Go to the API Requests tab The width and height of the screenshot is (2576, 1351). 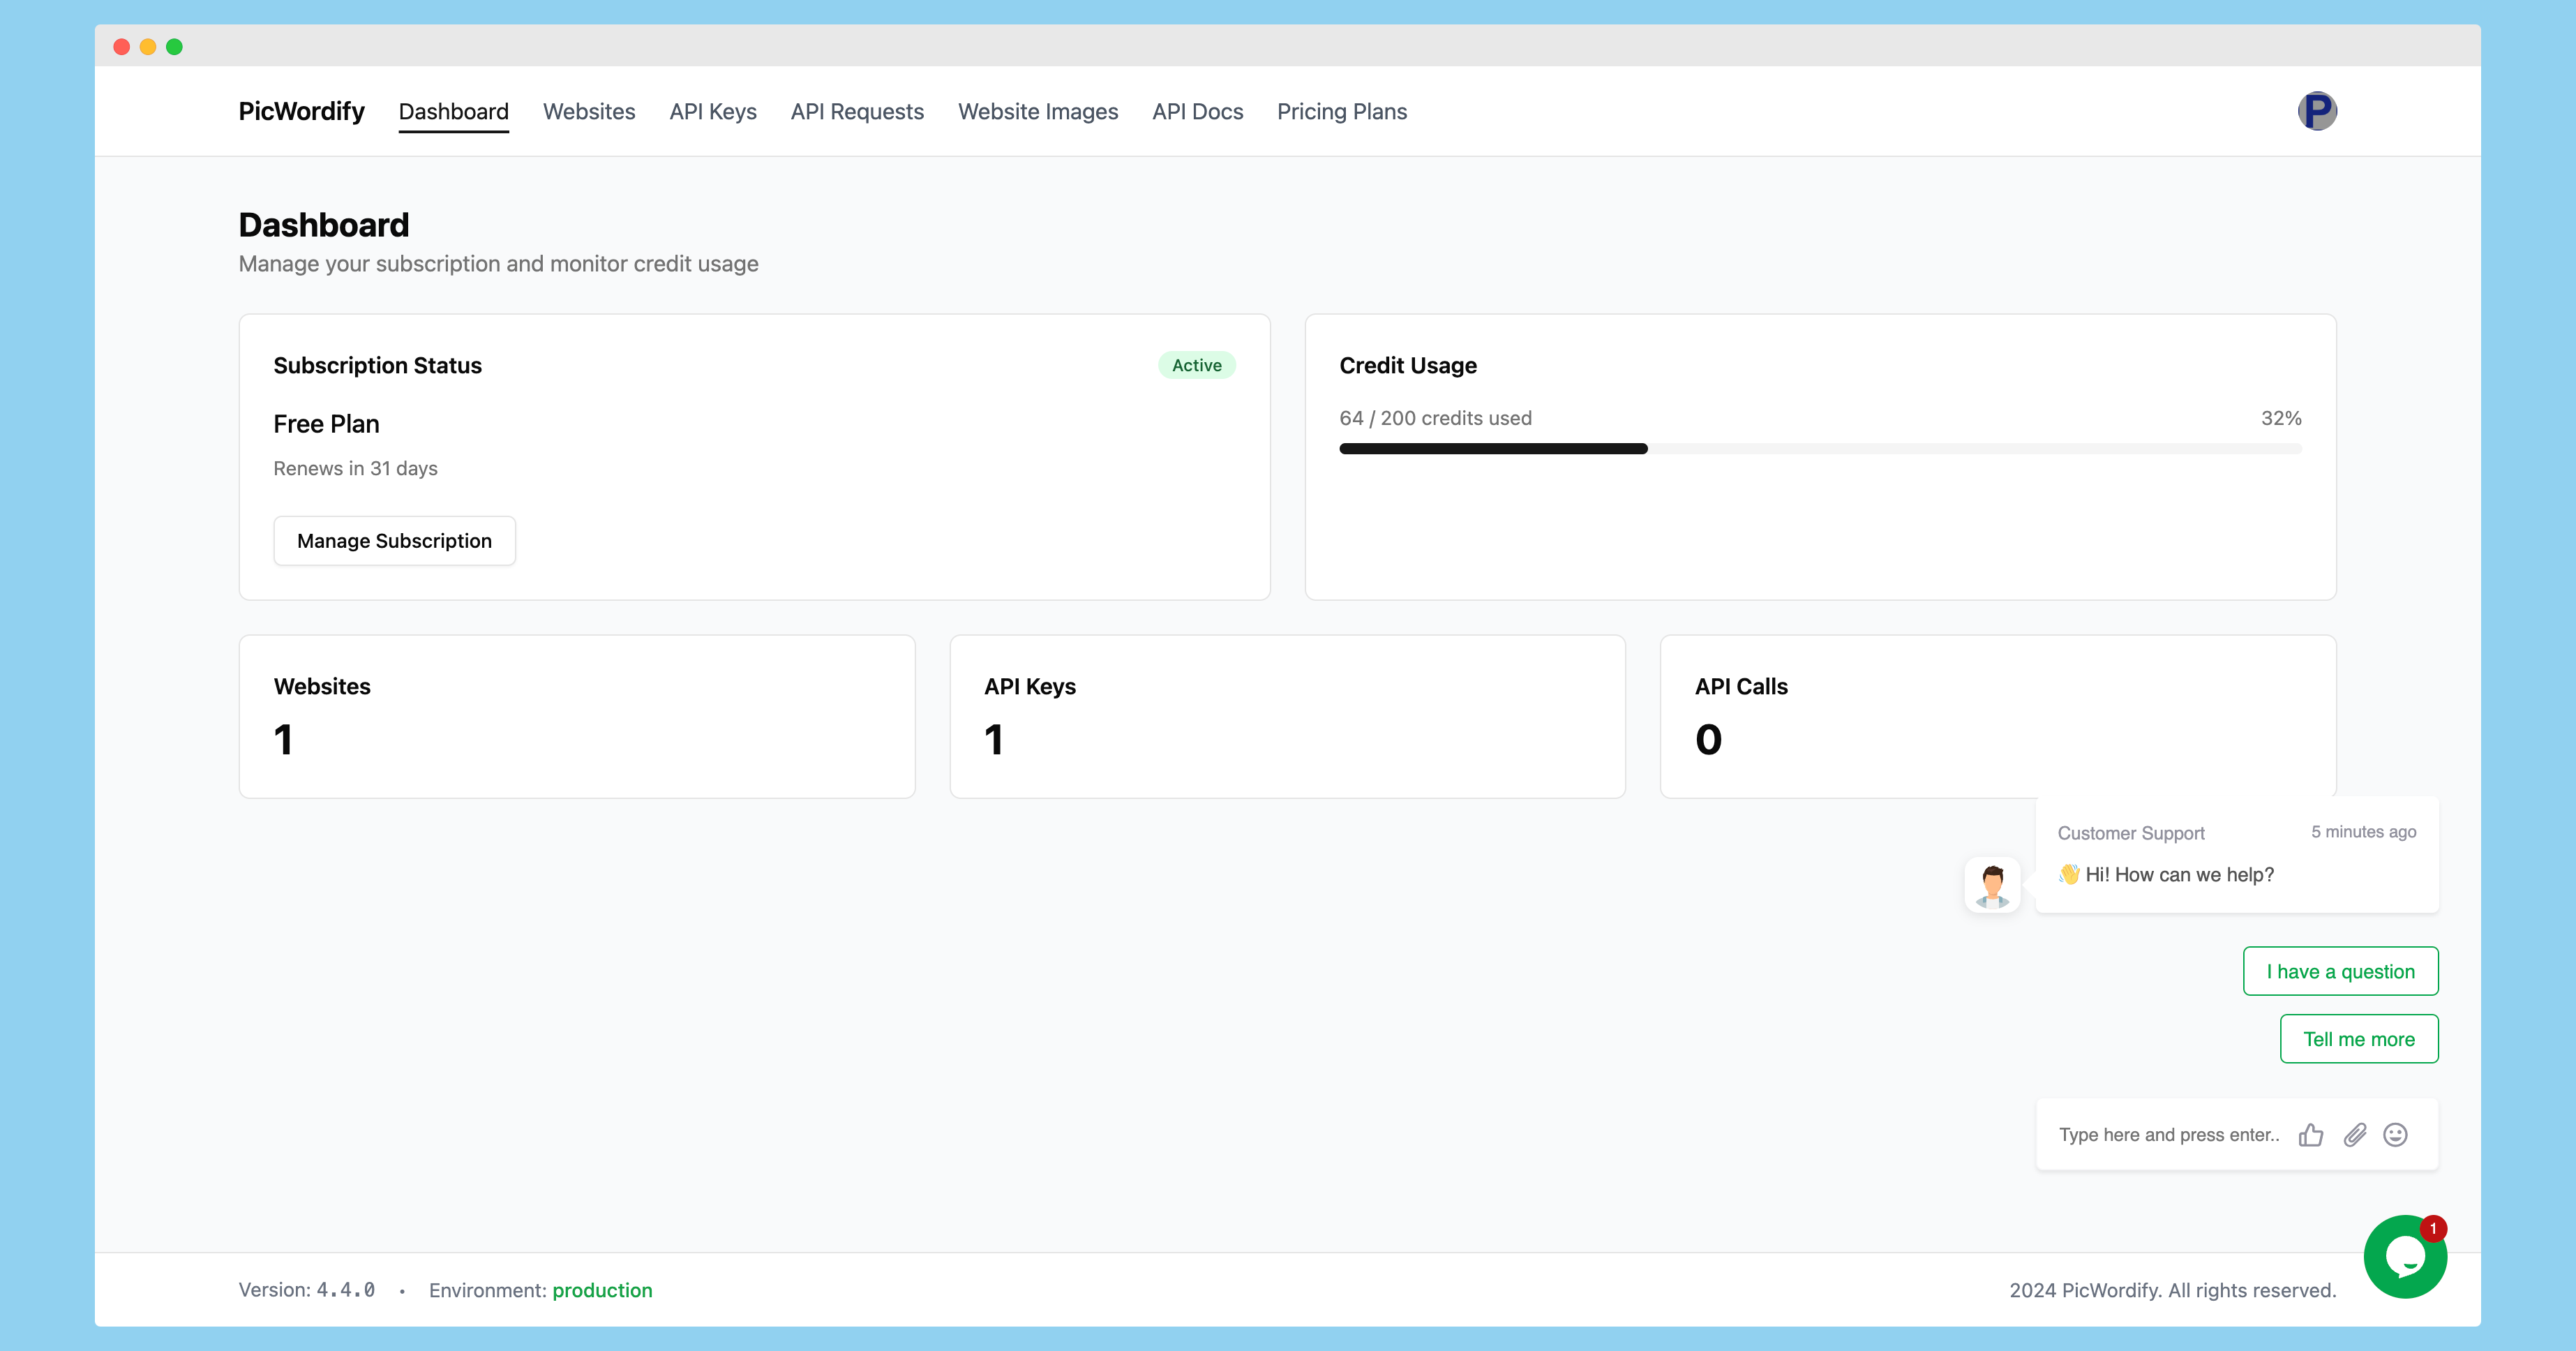click(x=857, y=111)
